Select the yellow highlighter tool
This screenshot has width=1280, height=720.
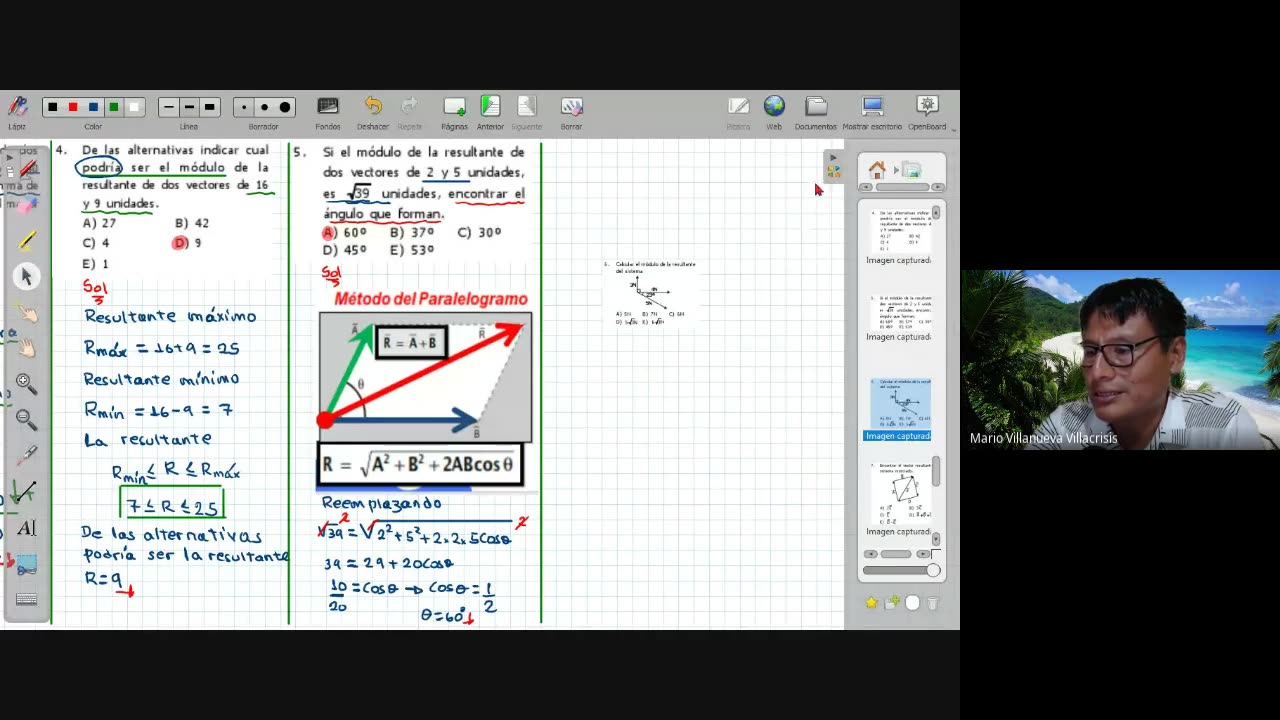coord(27,240)
